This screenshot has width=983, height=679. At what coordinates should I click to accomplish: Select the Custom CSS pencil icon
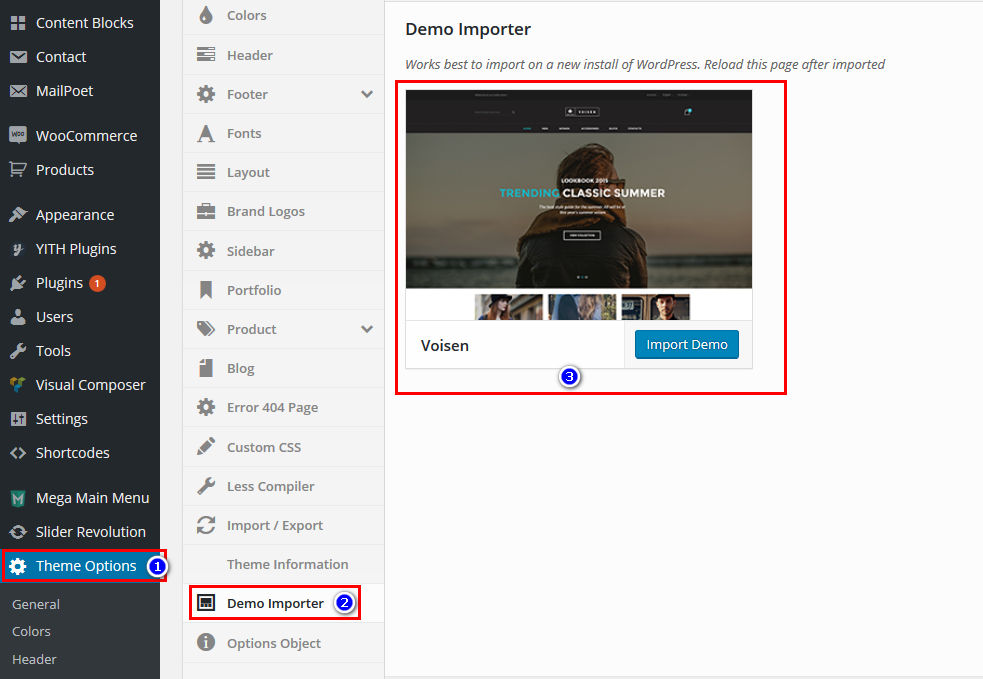click(x=207, y=446)
